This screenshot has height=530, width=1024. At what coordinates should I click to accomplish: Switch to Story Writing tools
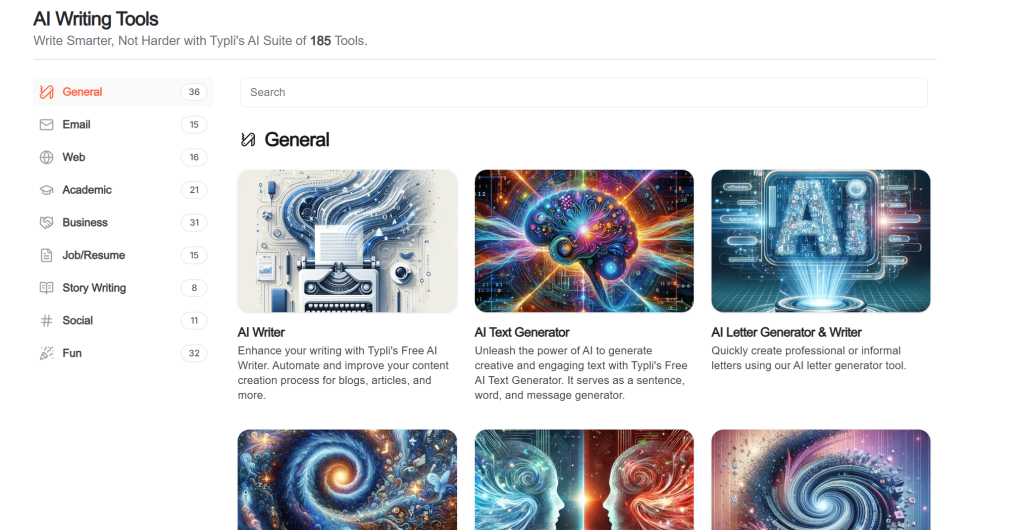click(x=123, y=288)
